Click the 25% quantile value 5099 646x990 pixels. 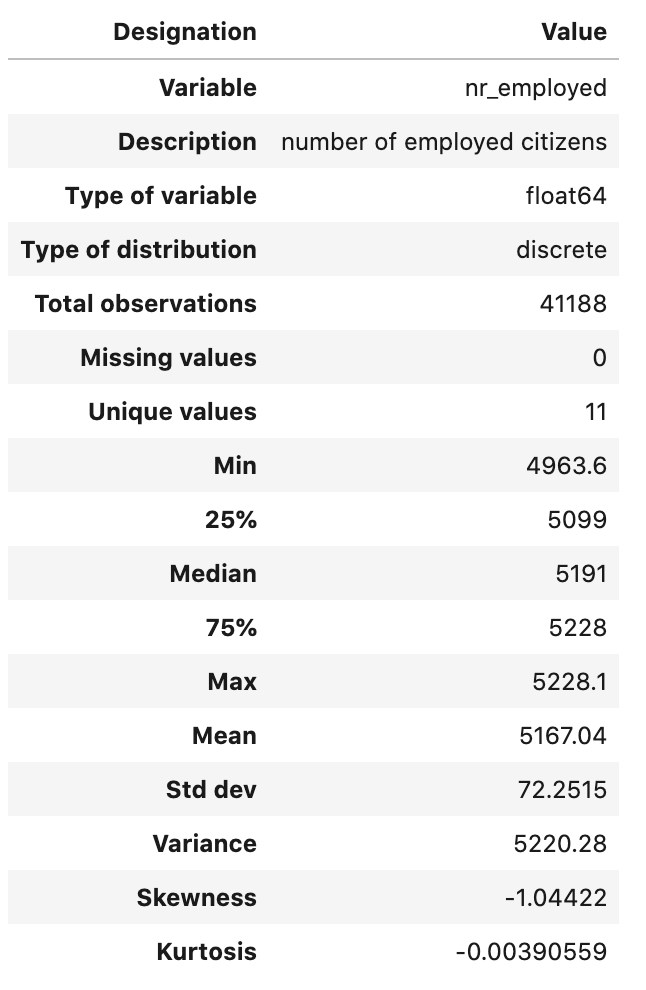pyautogui.click(x=577, y=520)
